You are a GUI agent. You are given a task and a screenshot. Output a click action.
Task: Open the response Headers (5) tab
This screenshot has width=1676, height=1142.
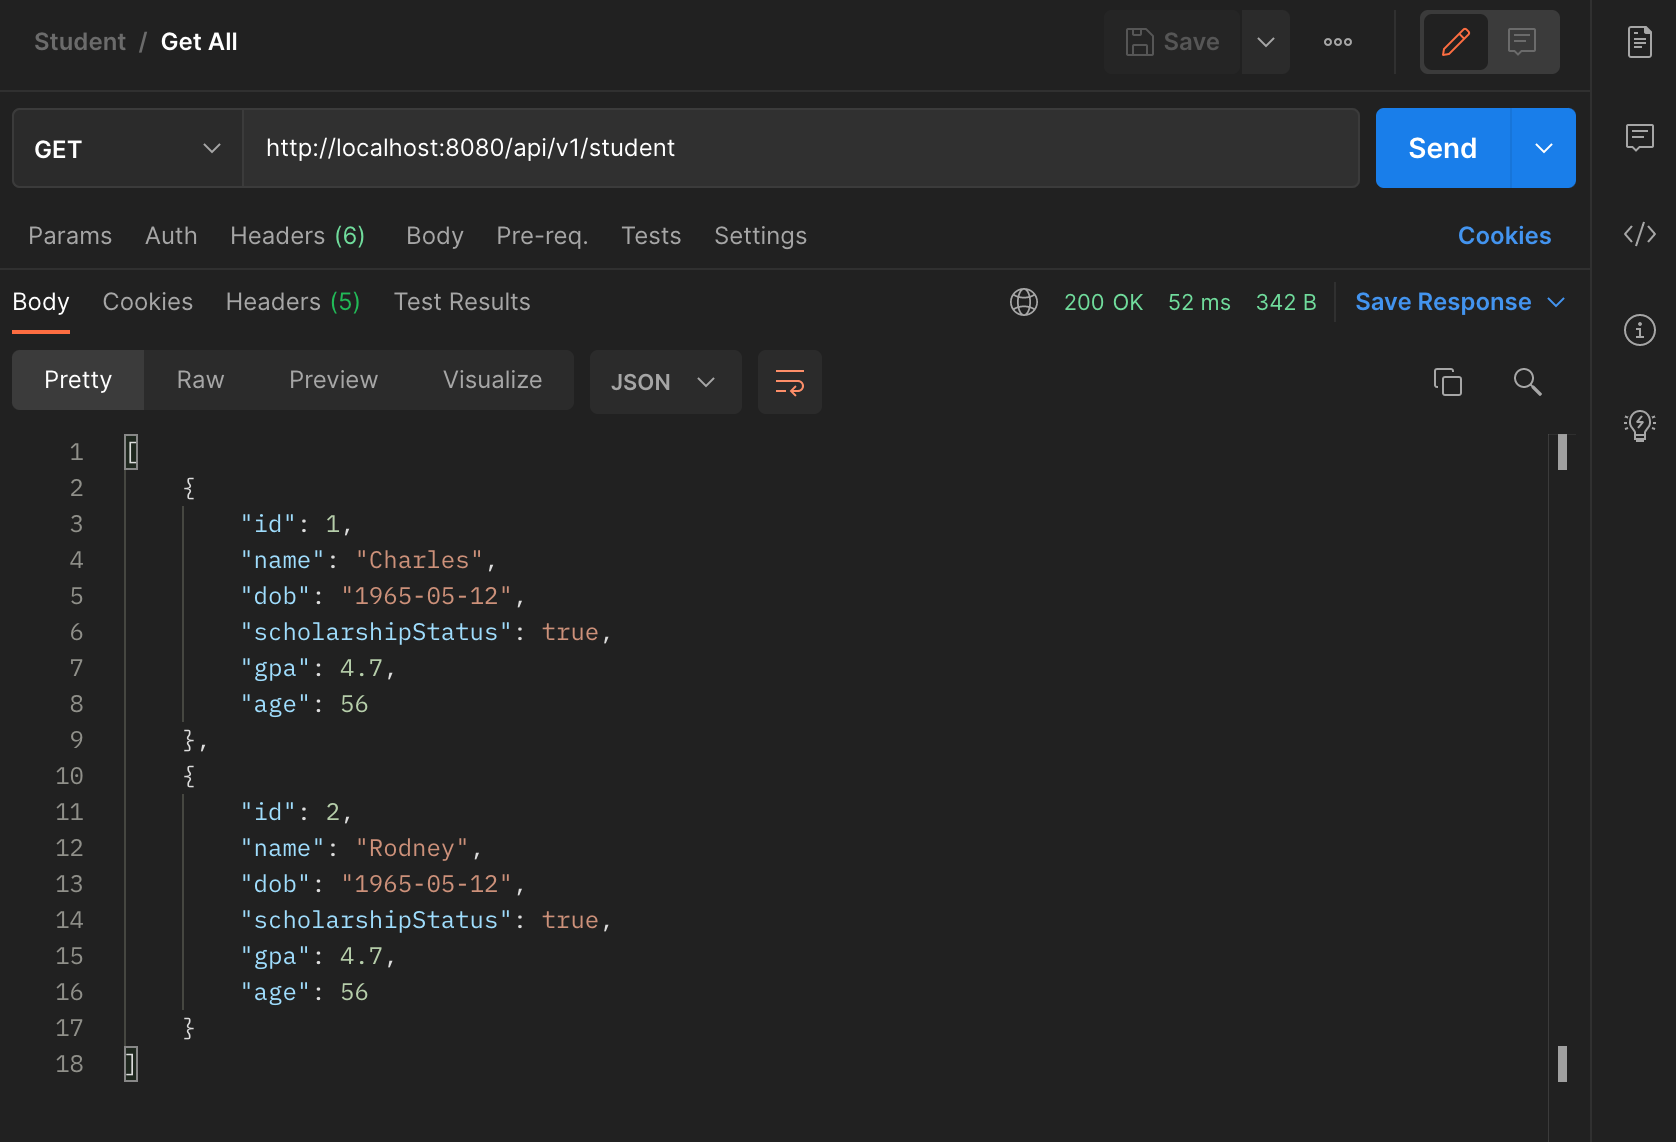click(292, 301)
